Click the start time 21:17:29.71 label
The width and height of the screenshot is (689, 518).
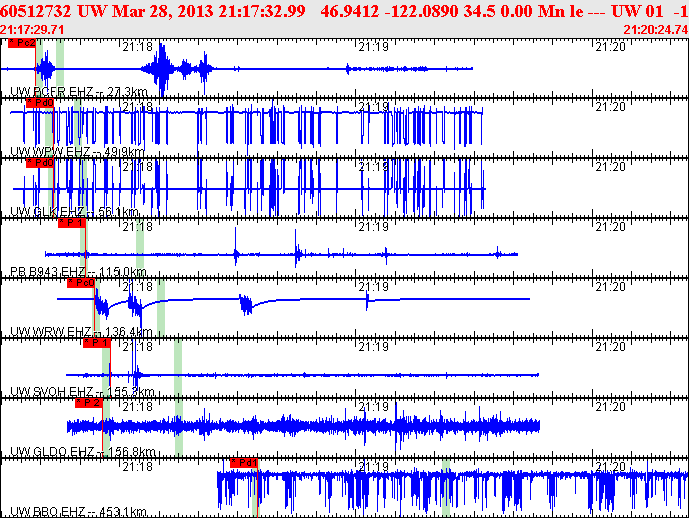[33, 30]
